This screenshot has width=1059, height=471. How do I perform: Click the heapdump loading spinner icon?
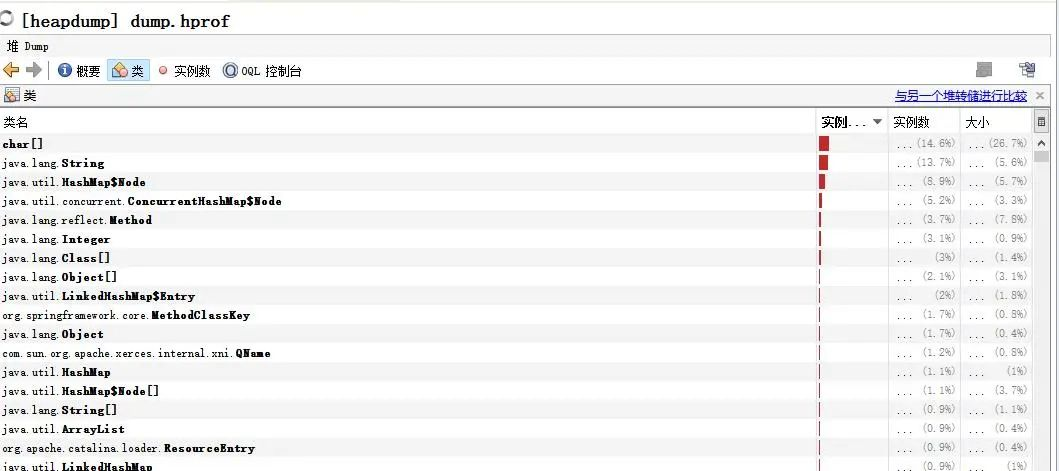click(x=6, y=18)
